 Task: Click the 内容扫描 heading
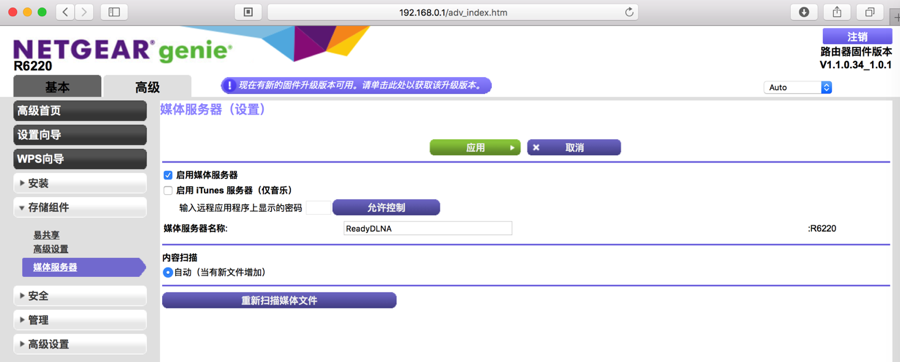pyautogui.click(x=181, y=259)
